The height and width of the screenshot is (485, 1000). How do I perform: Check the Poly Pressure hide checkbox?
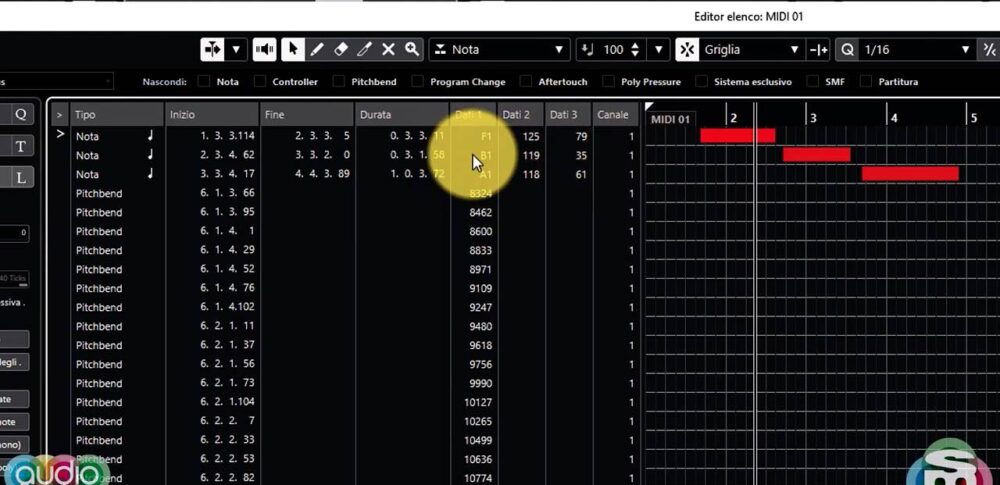pyautogui.click(x=609, y=82)
